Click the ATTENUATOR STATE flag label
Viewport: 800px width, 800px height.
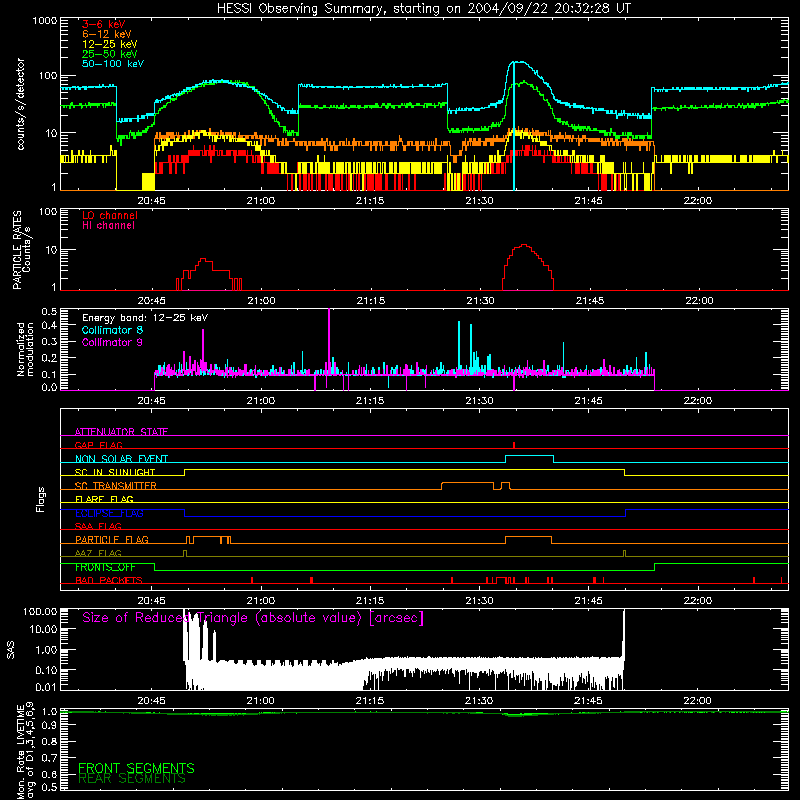(x=121, y=432)
